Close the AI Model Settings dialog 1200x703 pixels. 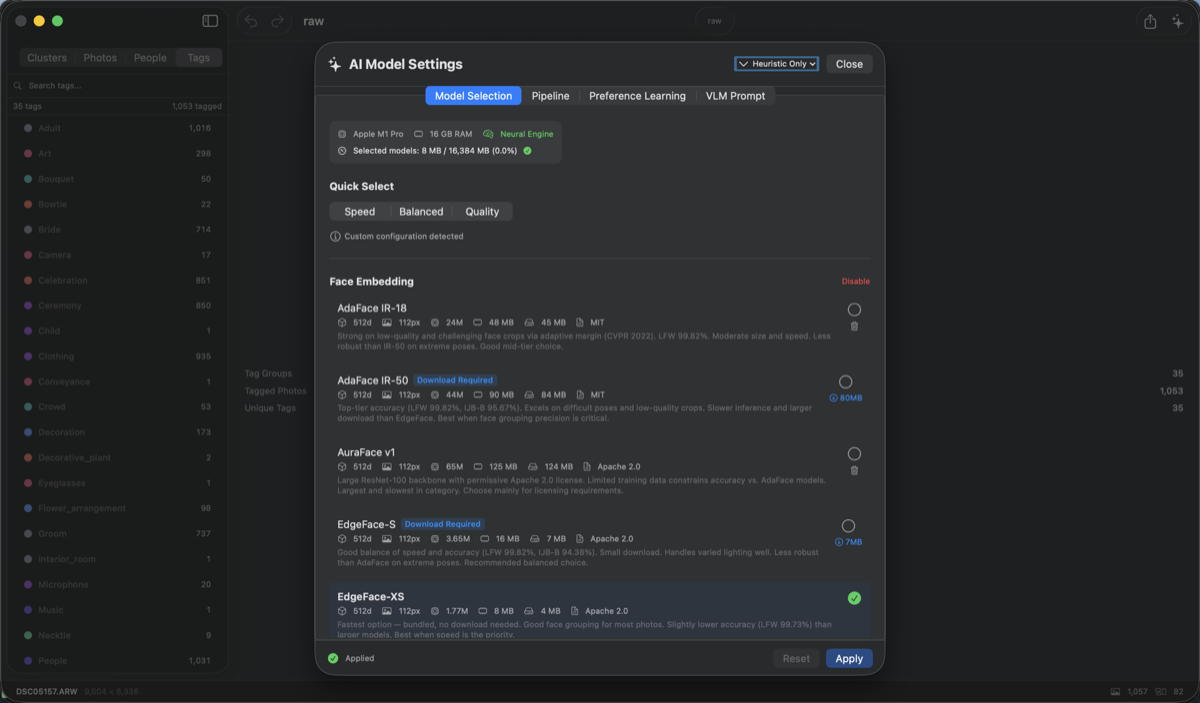pyautogui.click(x=849, y=64)
